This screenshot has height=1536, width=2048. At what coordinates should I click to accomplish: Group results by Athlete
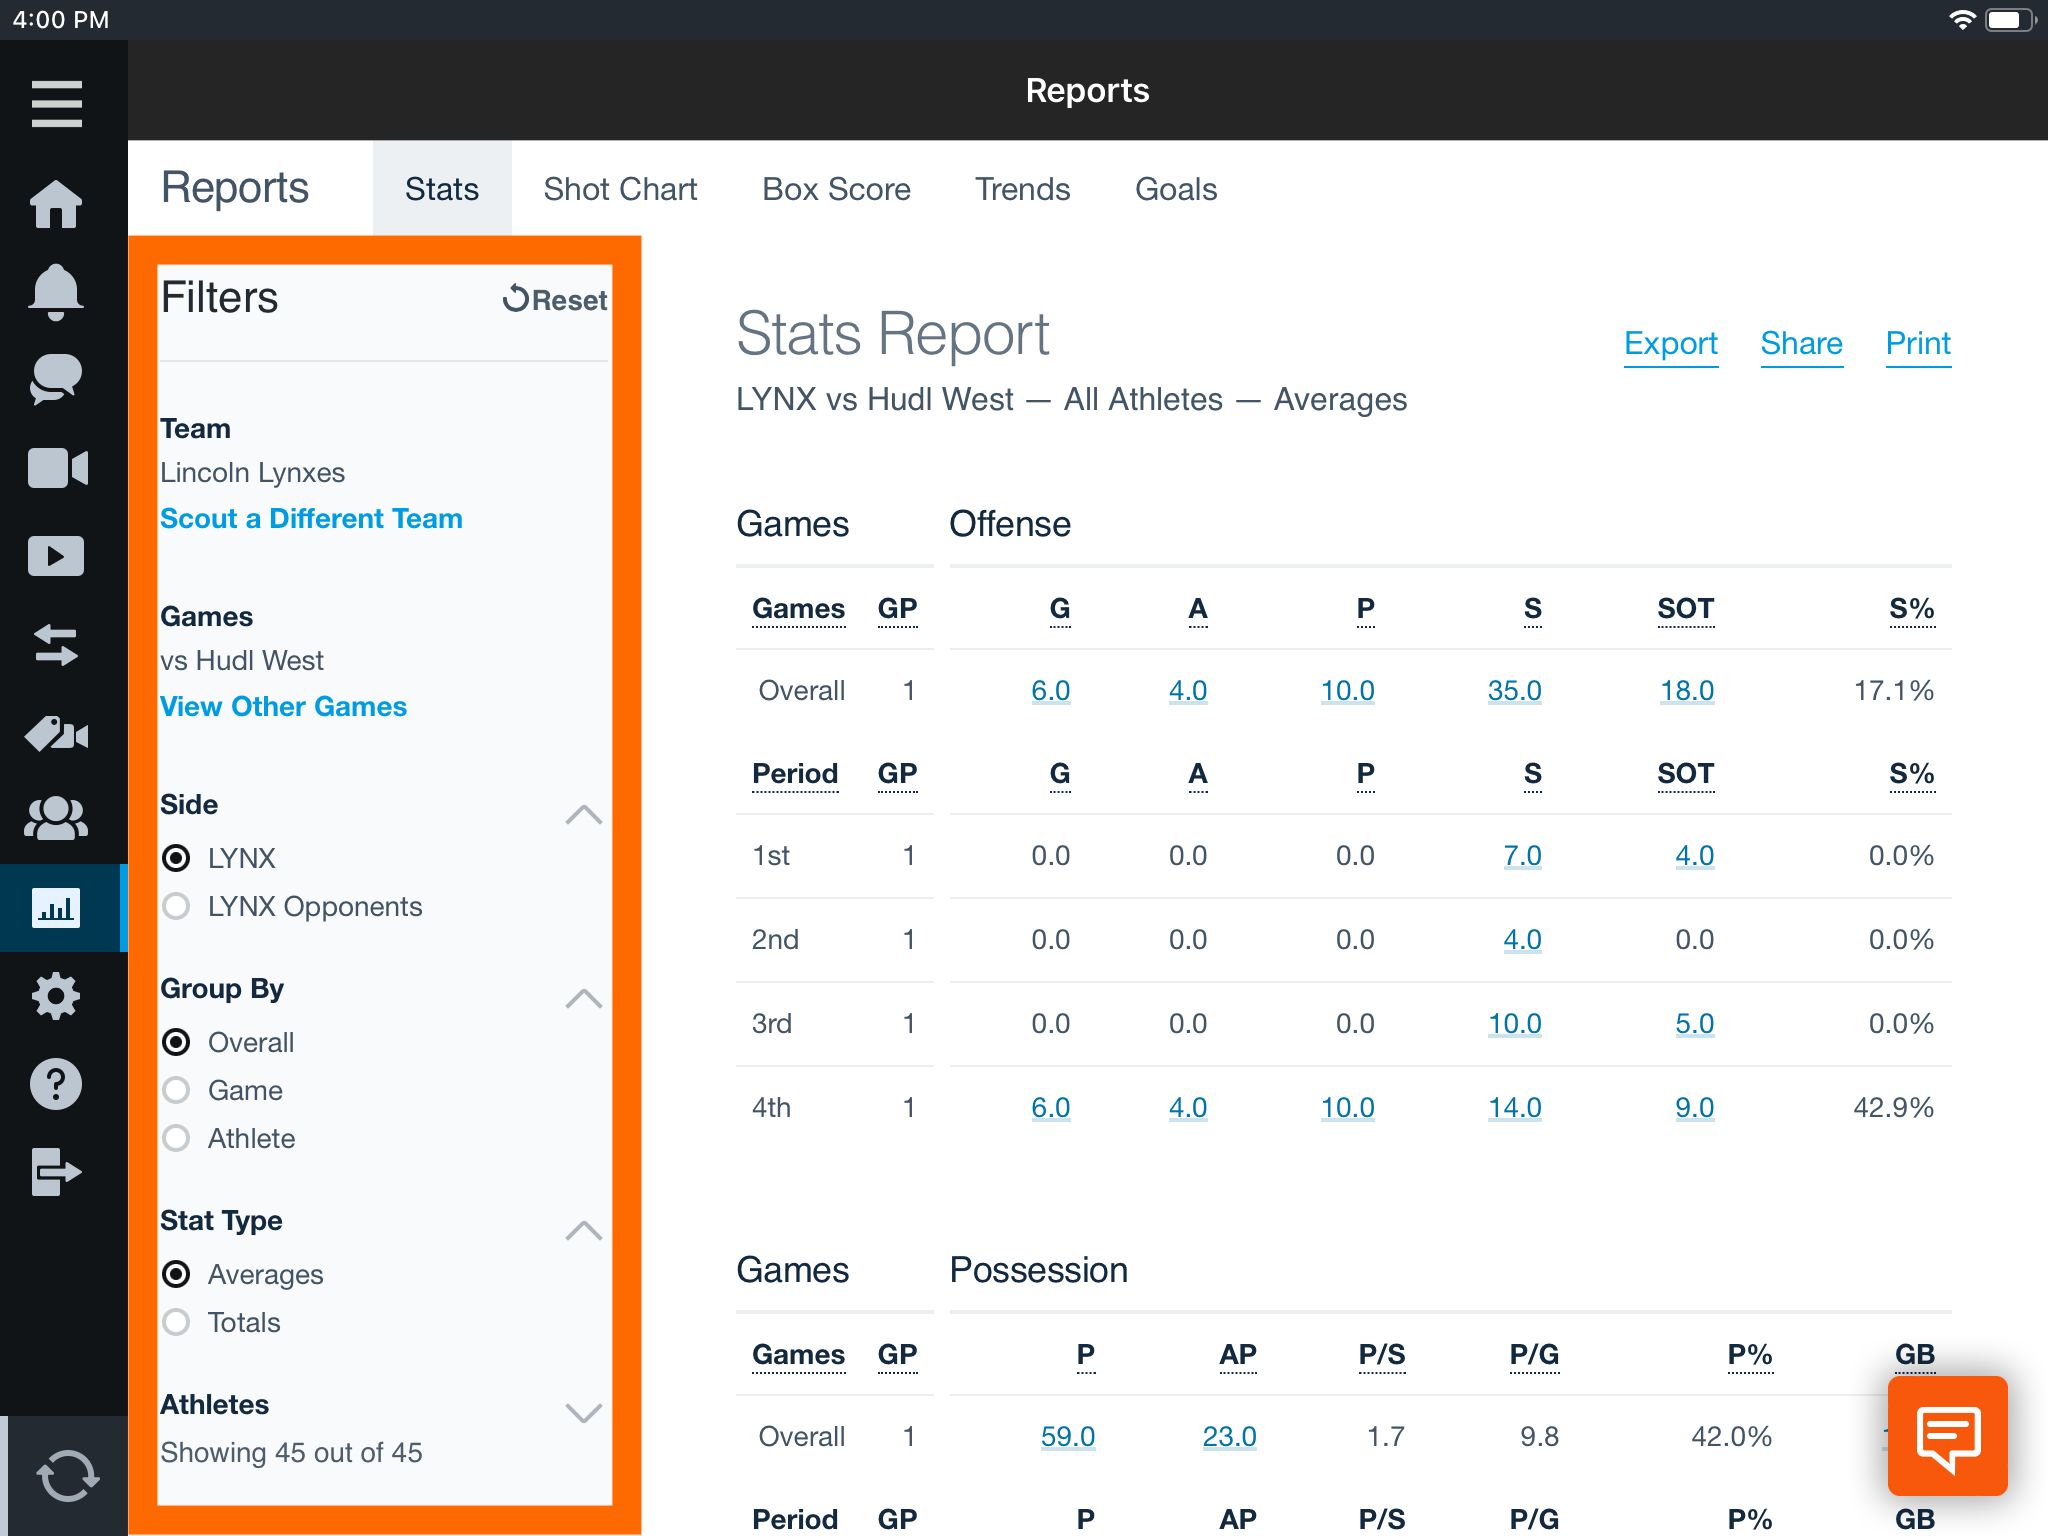pos(177,1138)
